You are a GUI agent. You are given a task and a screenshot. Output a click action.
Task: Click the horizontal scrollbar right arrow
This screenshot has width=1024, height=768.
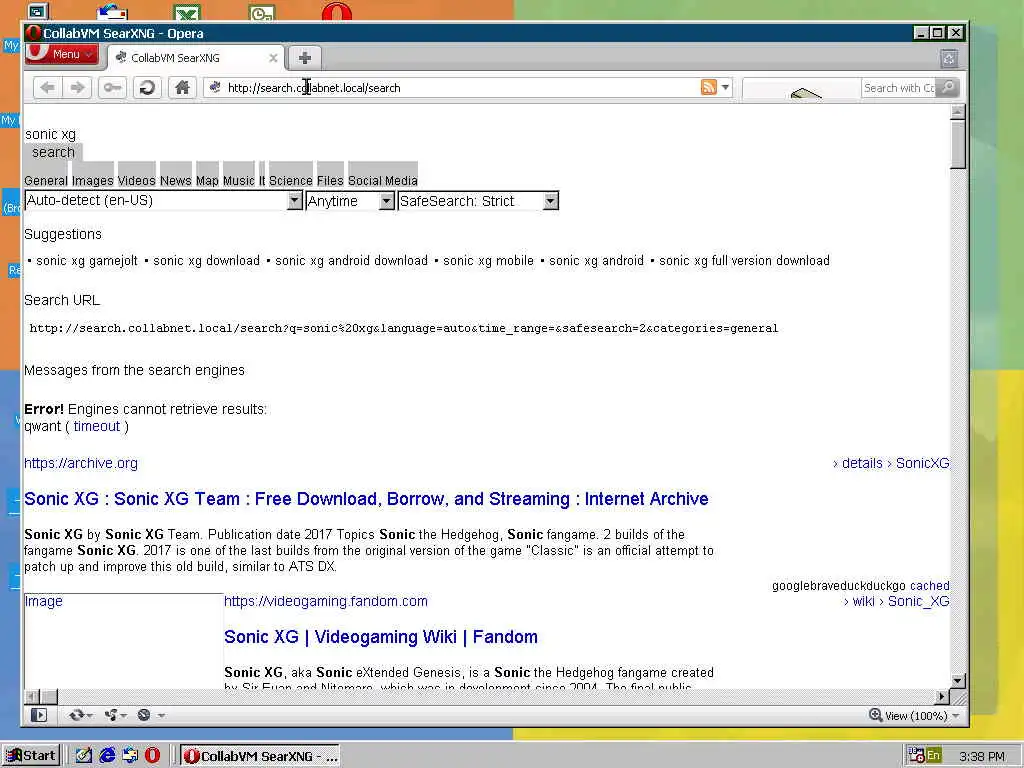coord(942,696)
